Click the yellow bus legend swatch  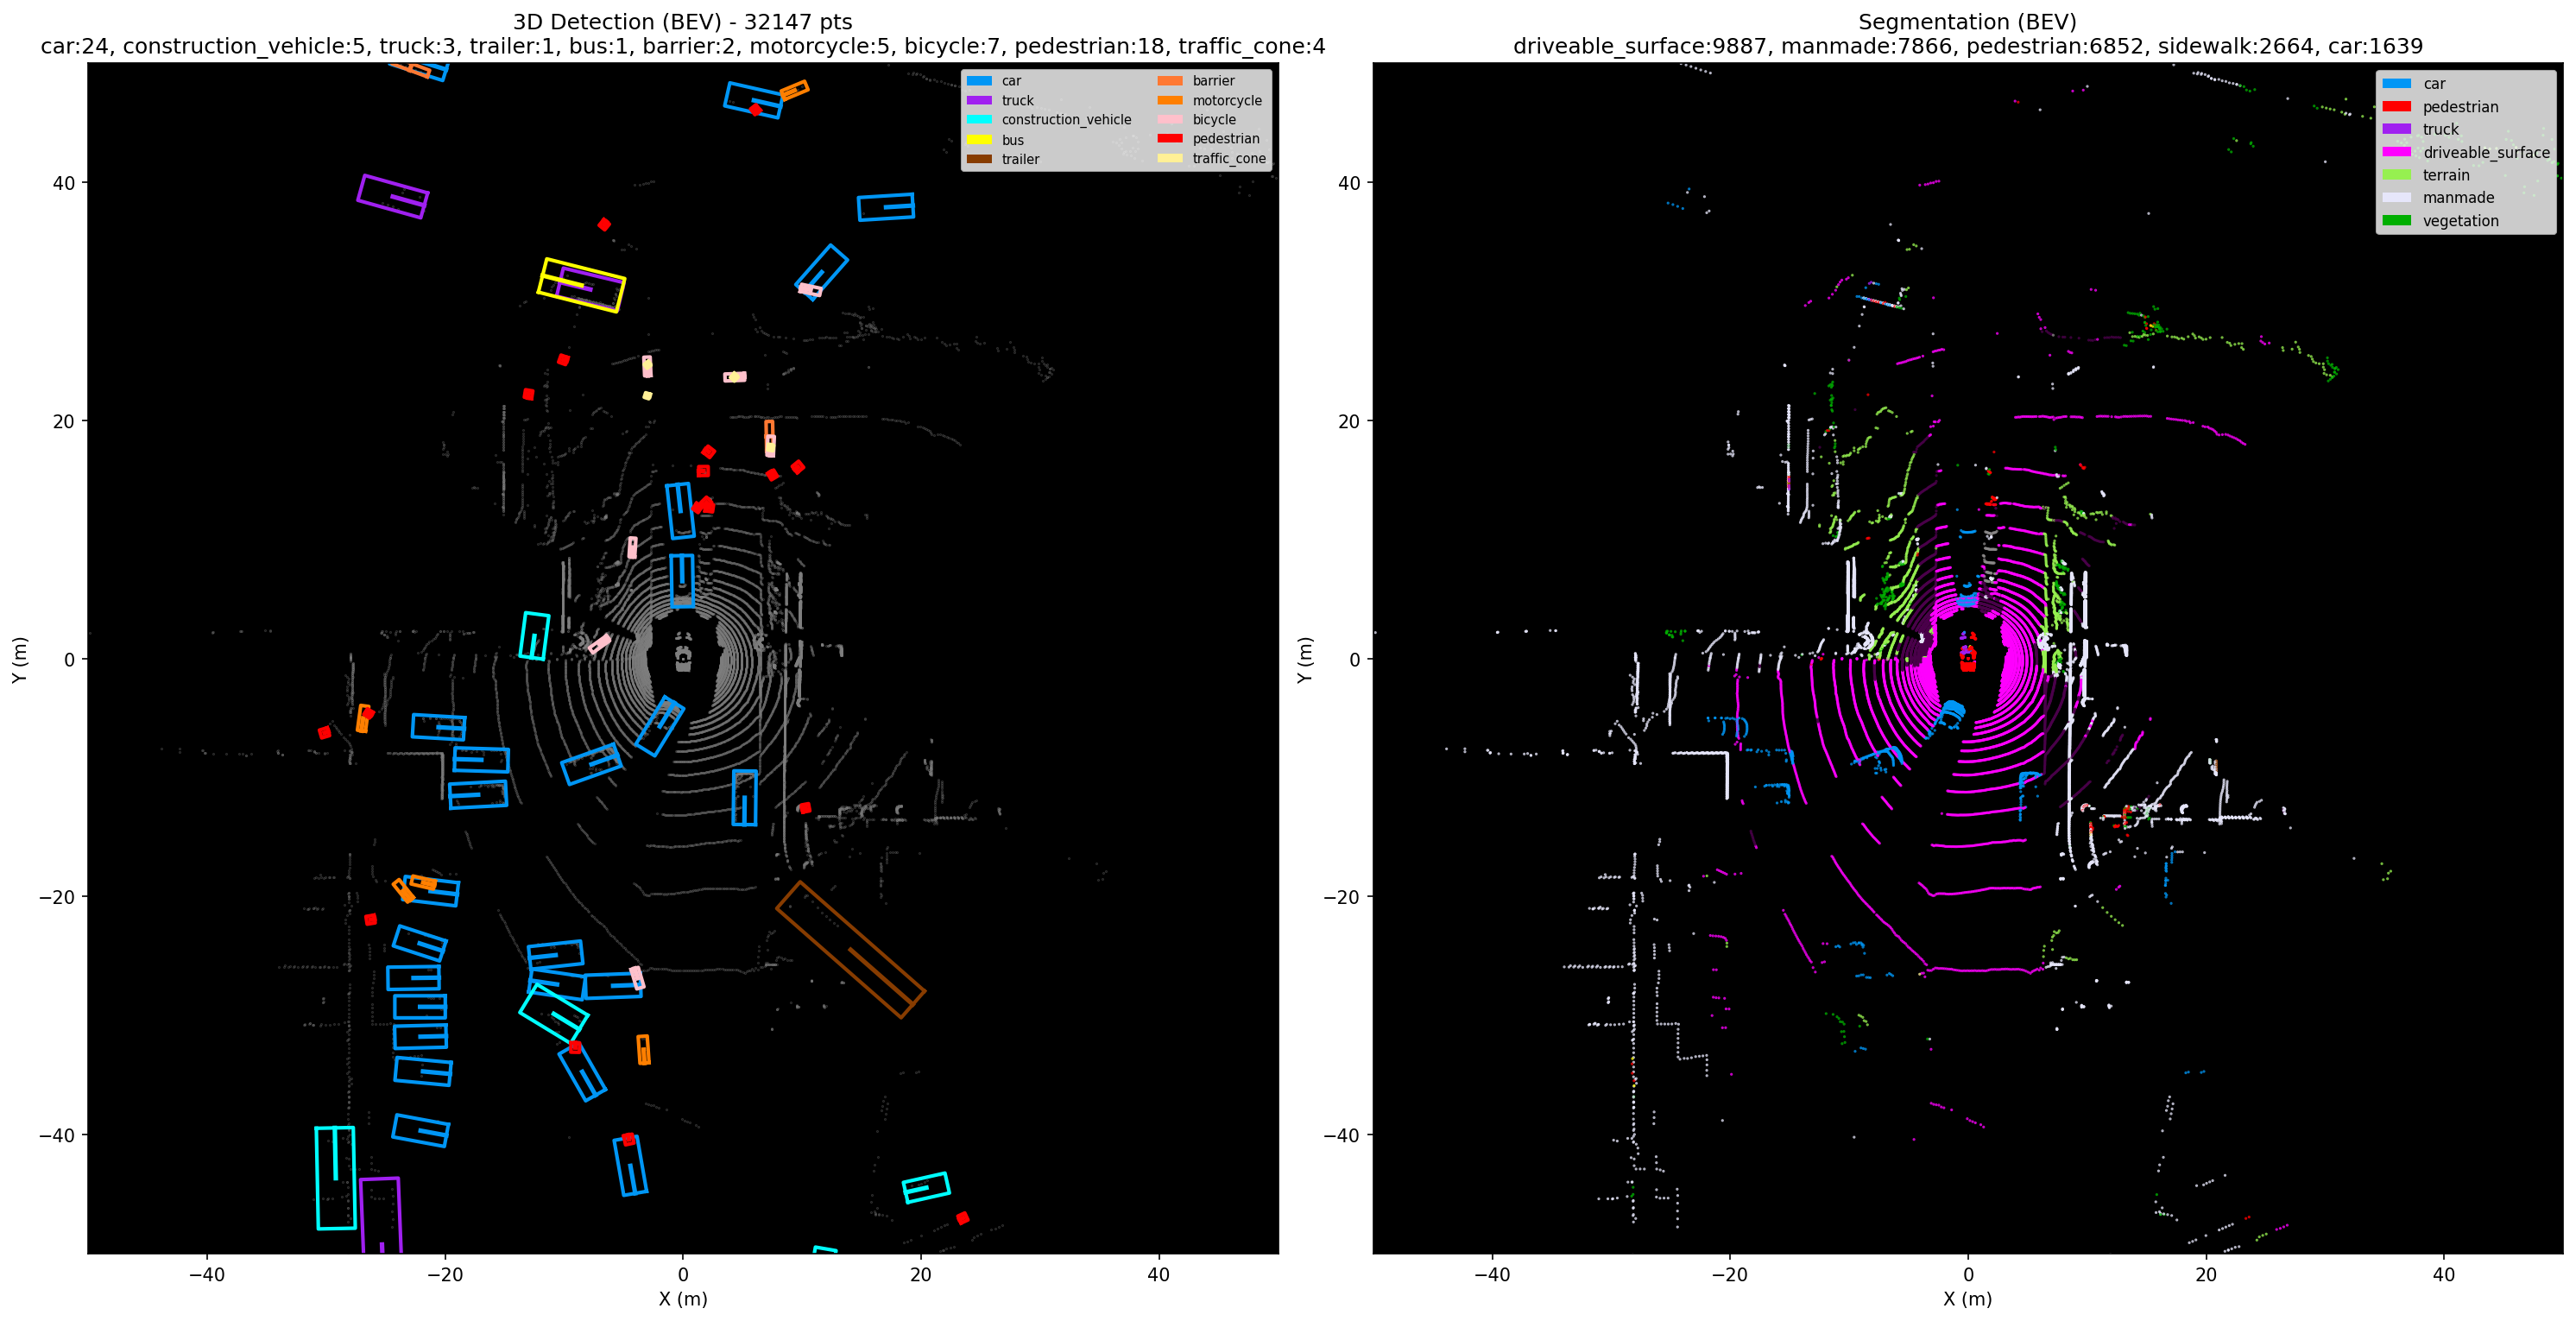[979, 140]
